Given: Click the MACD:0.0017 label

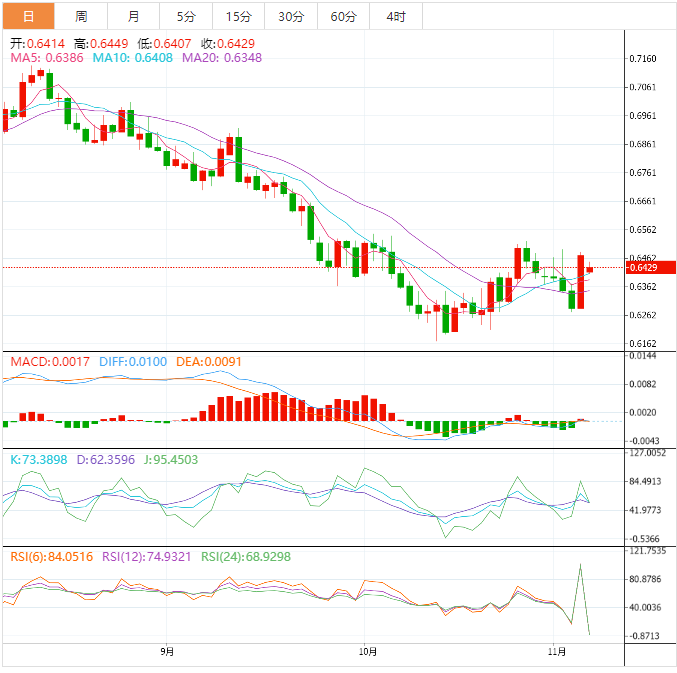Looking at the screenshot, I should point(50,362).
